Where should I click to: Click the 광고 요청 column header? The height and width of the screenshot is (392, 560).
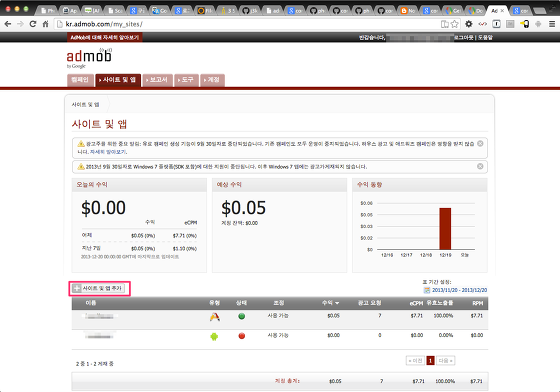[x=370, y=303]
